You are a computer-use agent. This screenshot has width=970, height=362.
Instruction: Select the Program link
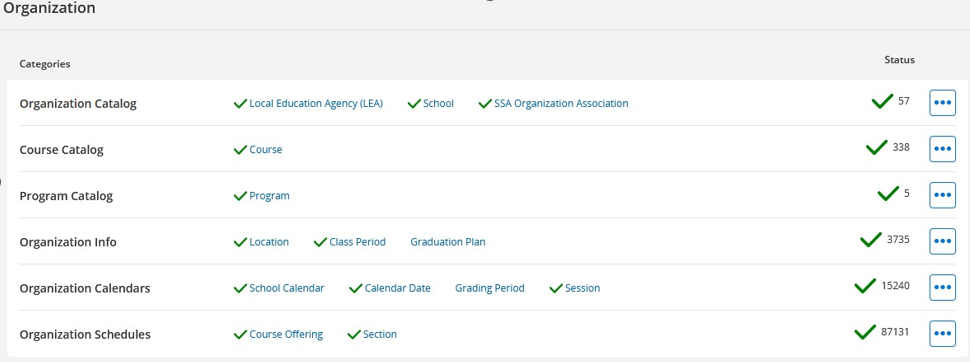click(x=269, y=196)
